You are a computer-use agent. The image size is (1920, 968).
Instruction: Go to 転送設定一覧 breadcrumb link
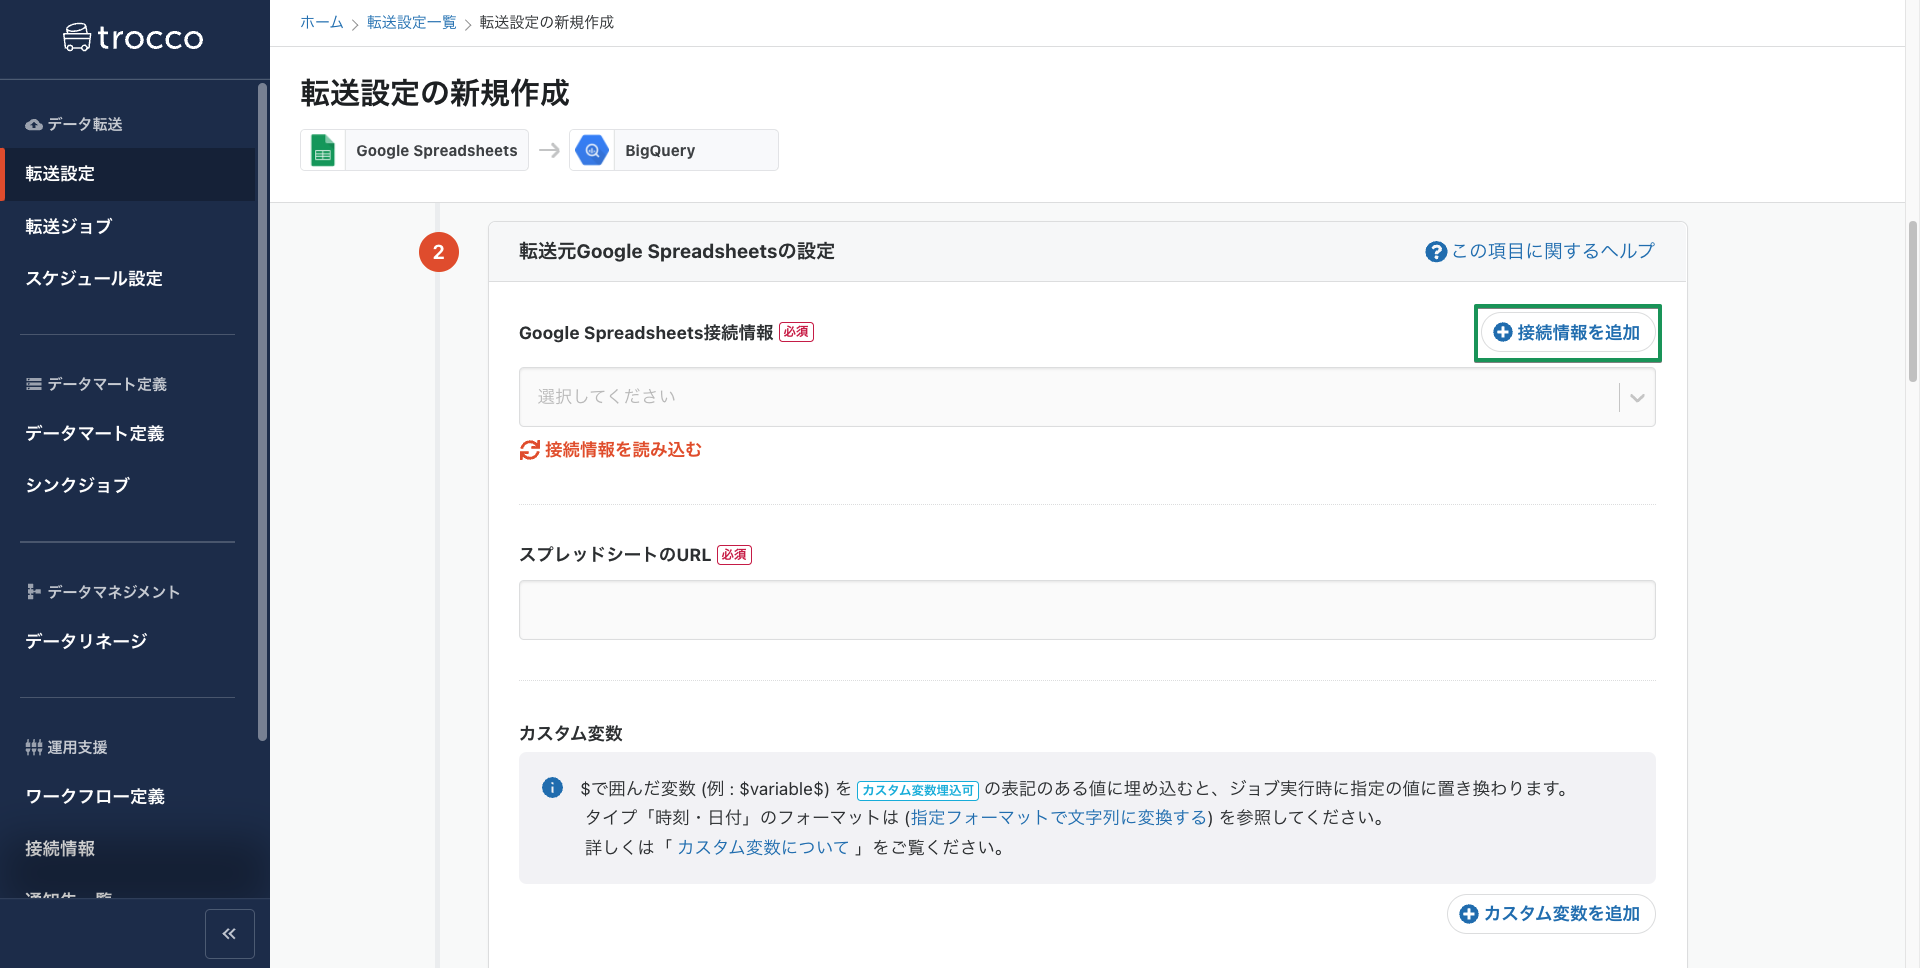[x=412, y=22]
